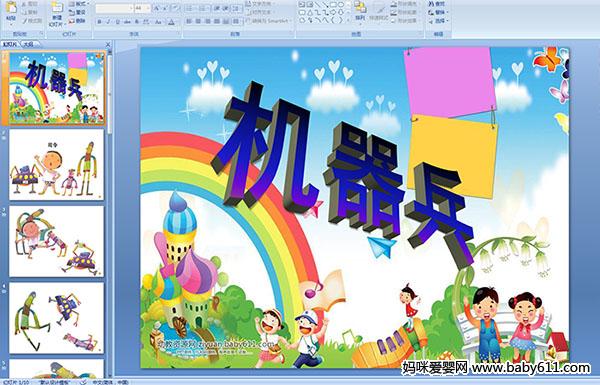Click the Find button in the editing group

[x=437, y=3]
